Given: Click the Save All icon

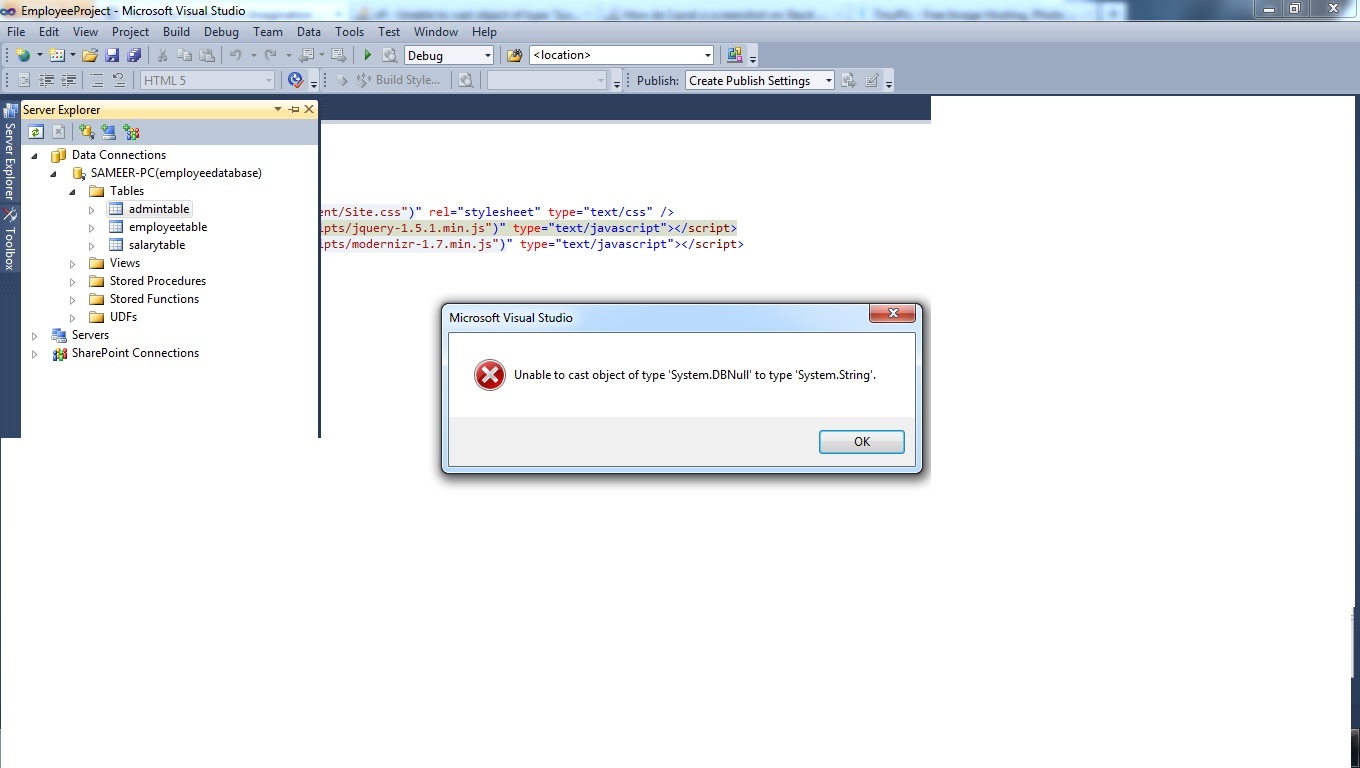Looking at the screenshot, I should click(x=134, y=56).
